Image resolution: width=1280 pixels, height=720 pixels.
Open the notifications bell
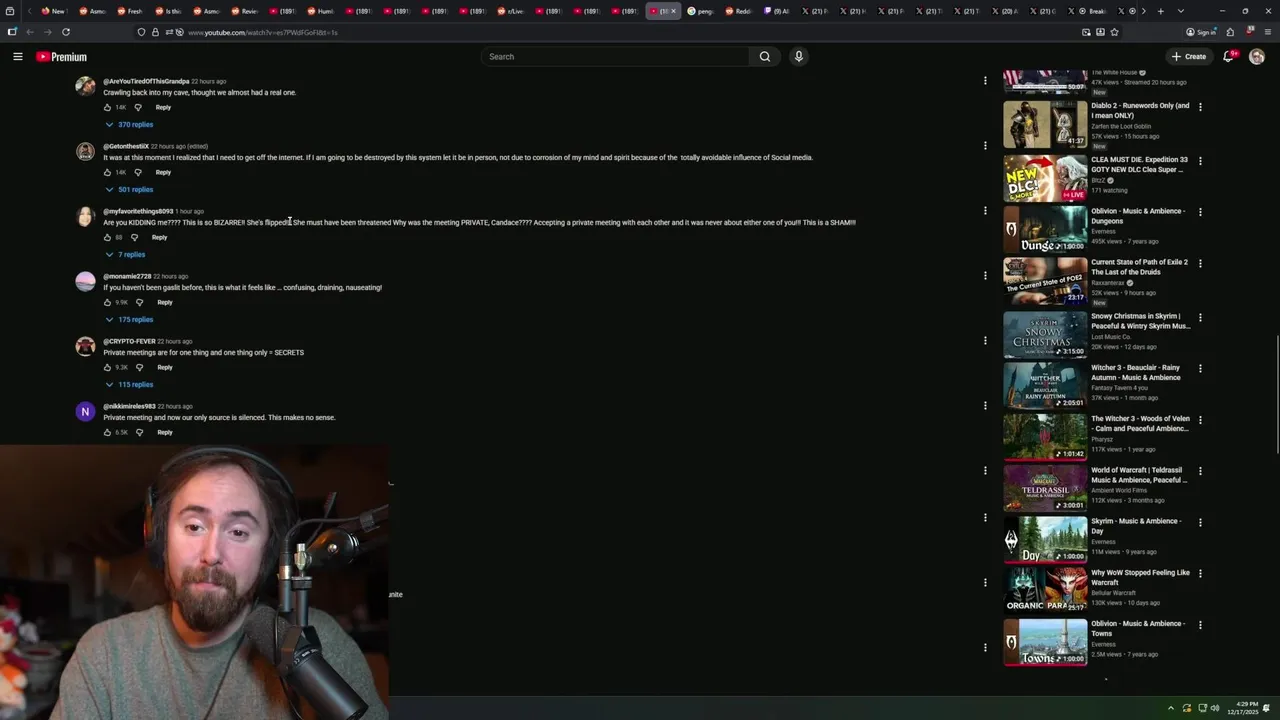click(1228, 57)
